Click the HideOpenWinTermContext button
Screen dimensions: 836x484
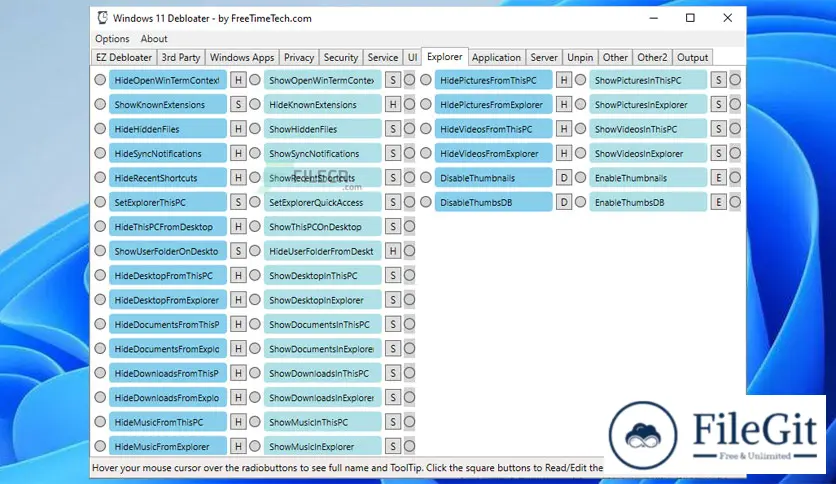coord(168,80)
